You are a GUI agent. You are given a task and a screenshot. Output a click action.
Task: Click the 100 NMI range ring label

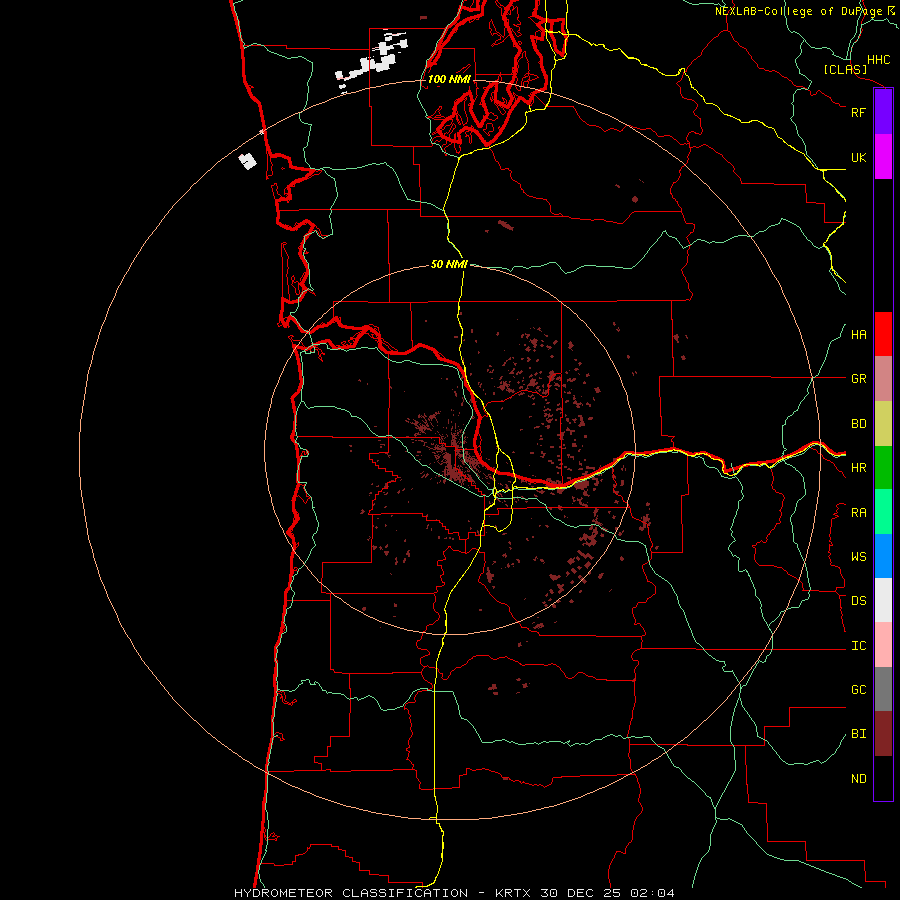click(449, 79)
